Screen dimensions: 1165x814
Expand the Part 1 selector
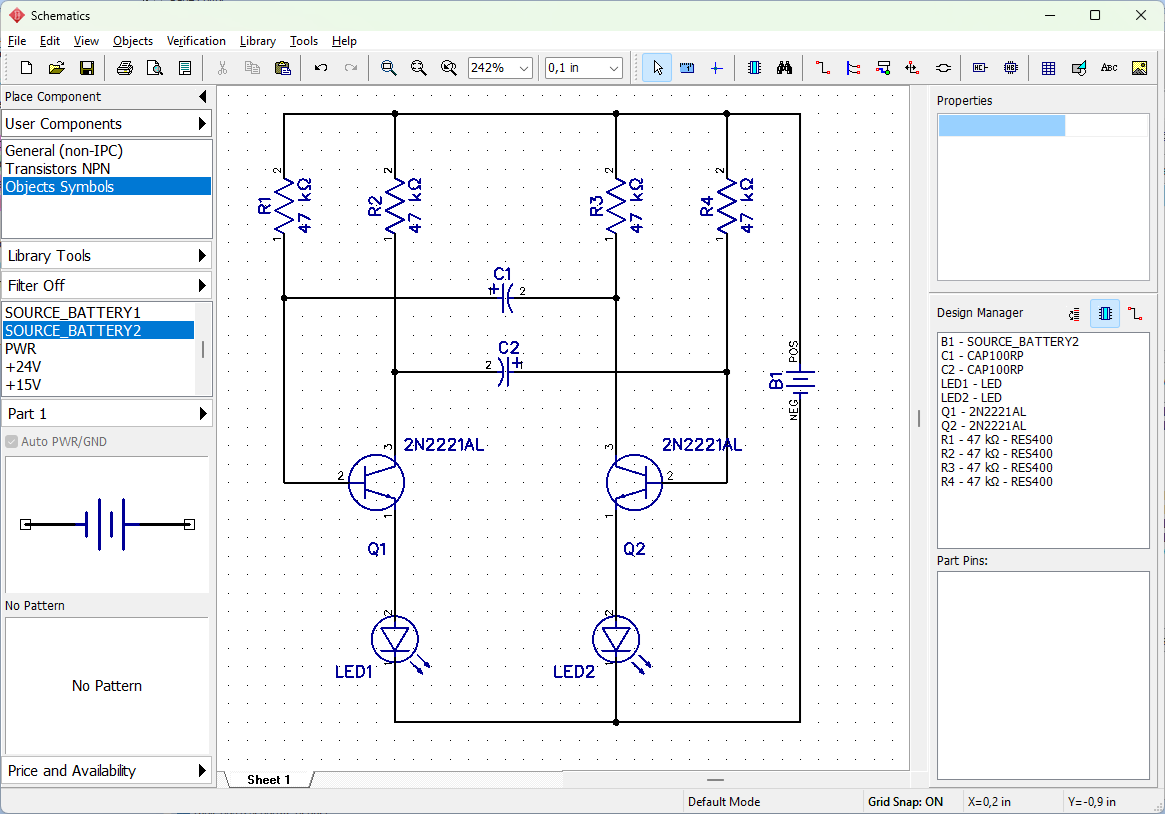(x=107, y=414)
